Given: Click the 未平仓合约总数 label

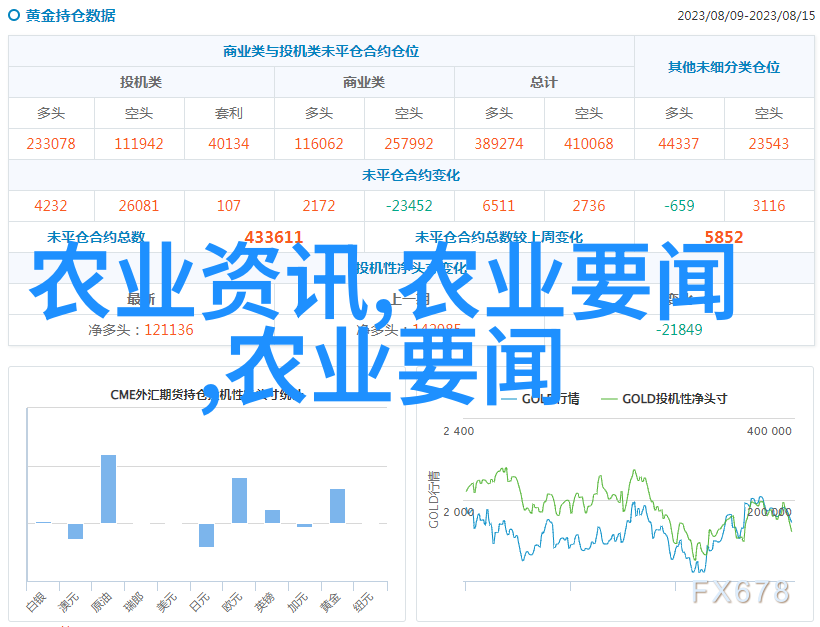Looking at the screenshot, I should click(96, 237).
